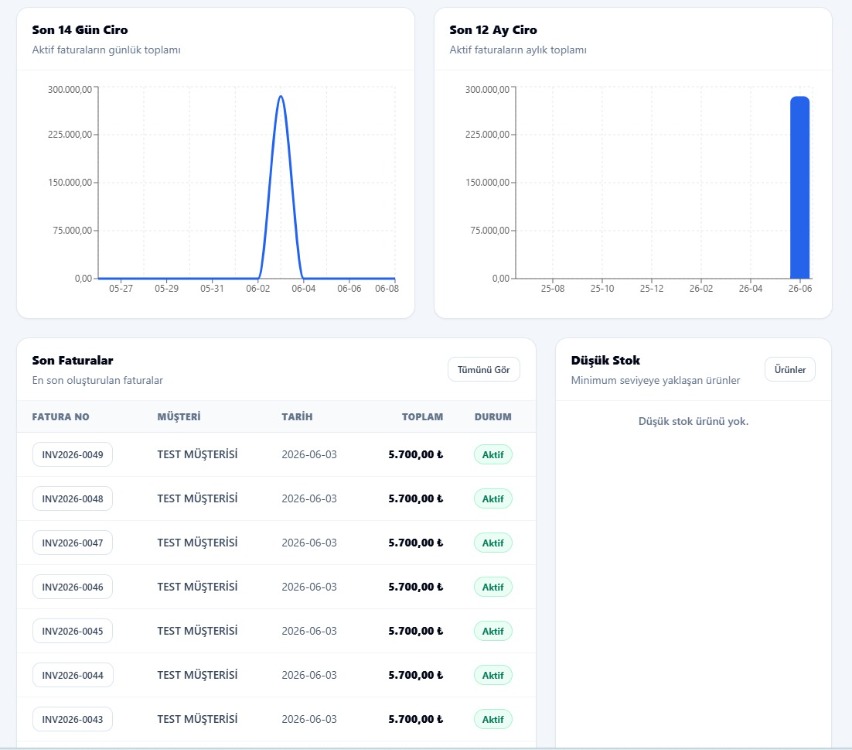Select invoice number INV2026-0045

pyautogui.click(x=72, y=631)
